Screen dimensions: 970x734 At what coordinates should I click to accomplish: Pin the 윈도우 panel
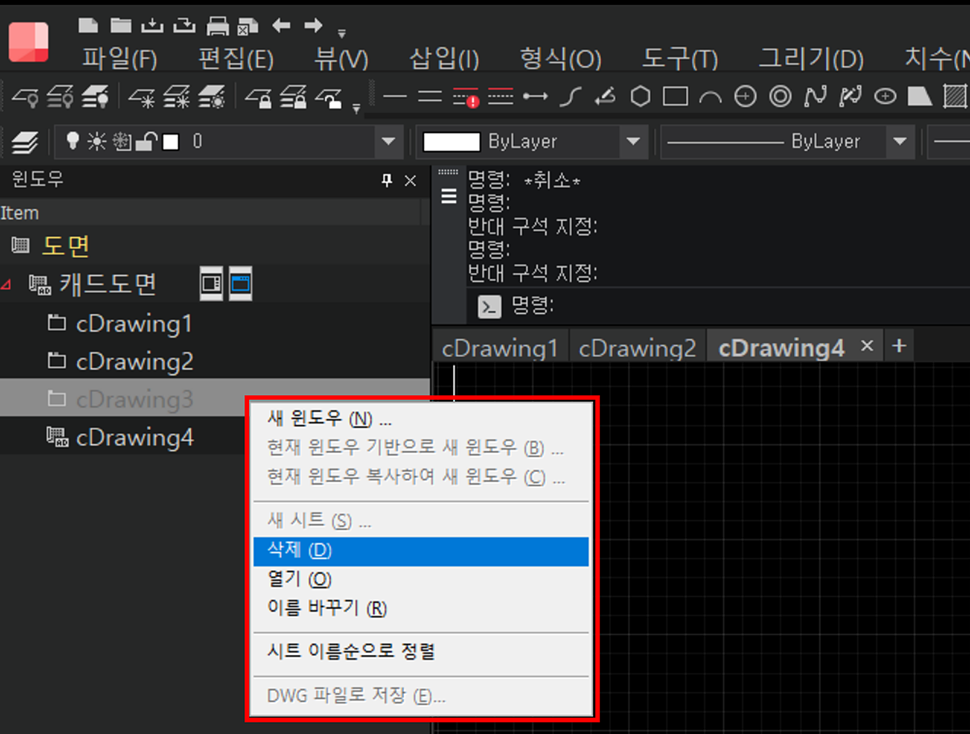tap(387, 181)
